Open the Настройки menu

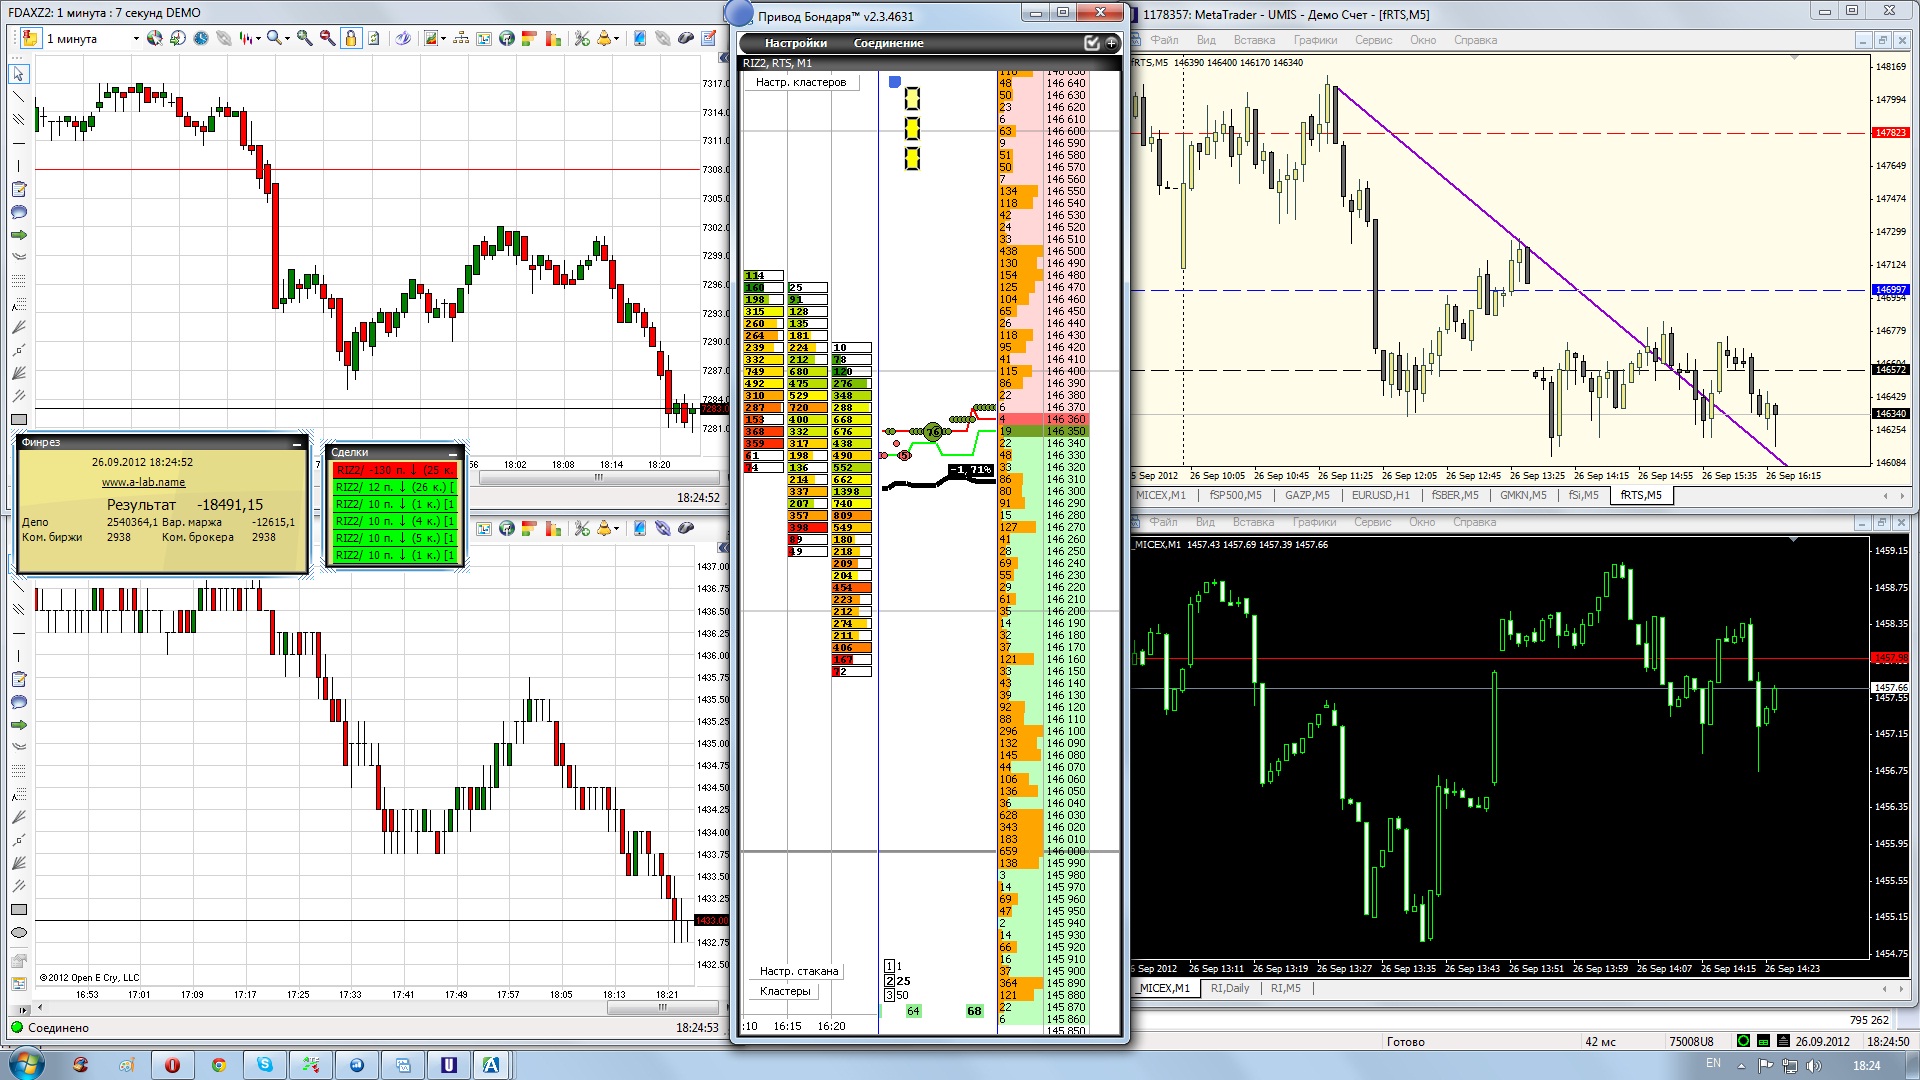795,43
